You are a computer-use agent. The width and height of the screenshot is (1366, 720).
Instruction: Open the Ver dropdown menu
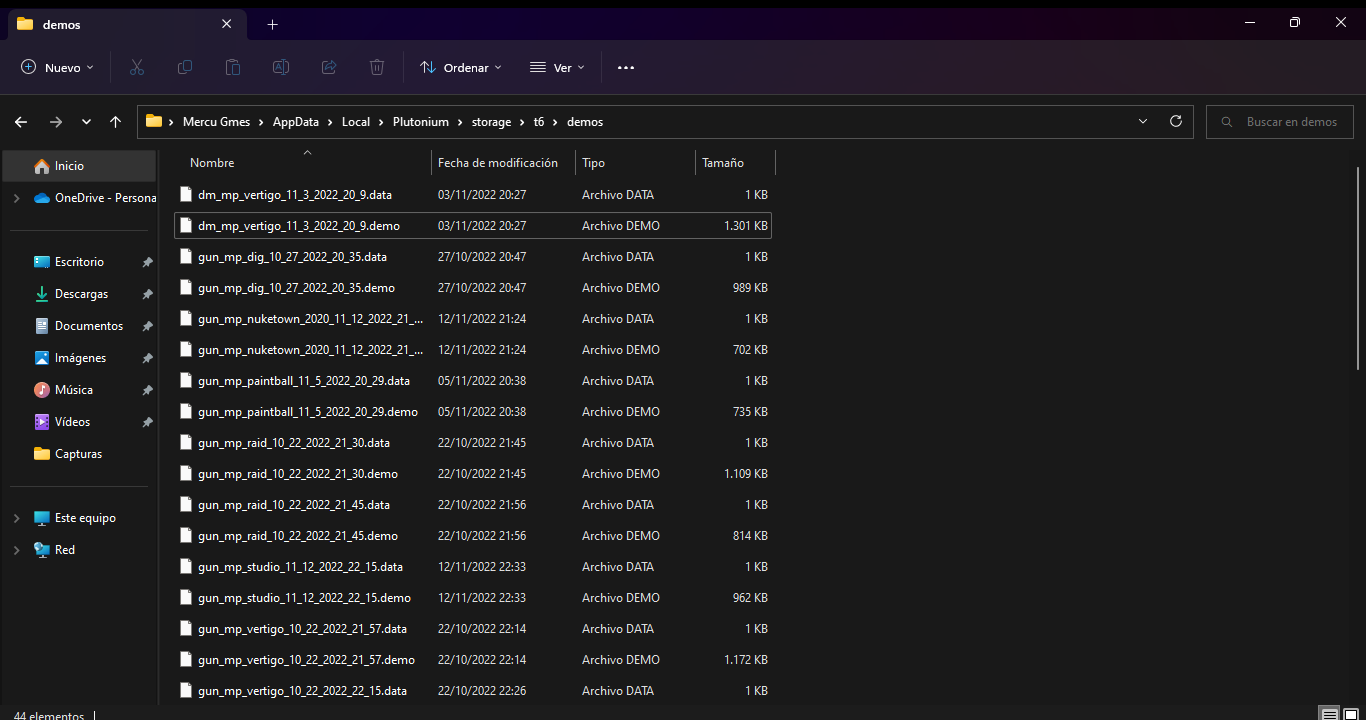point(557,67)
